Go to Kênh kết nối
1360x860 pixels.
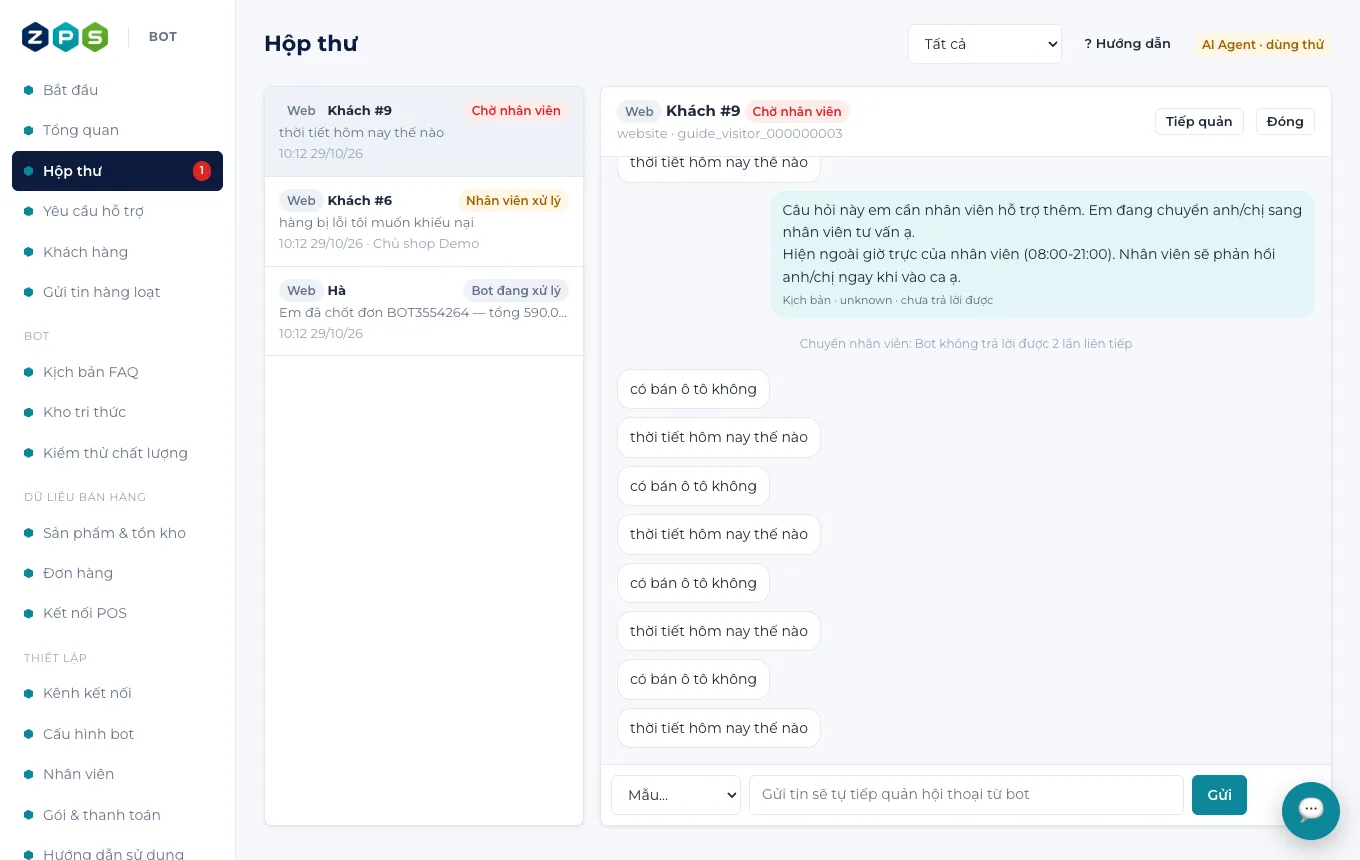117,693
